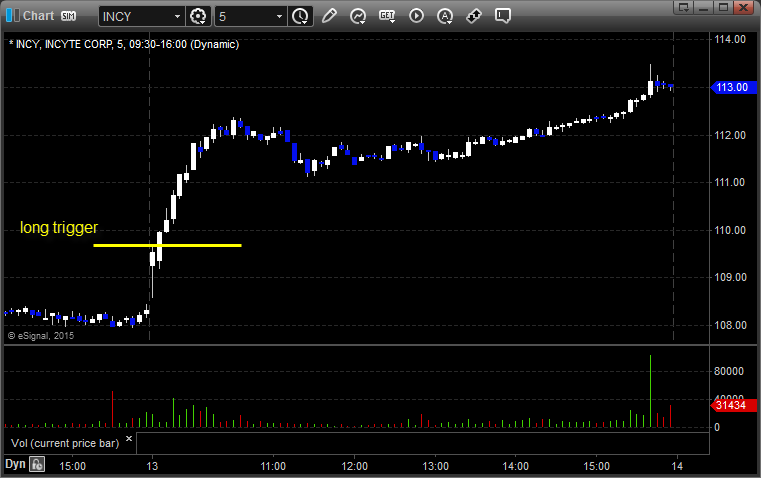The width and height of the screenshot is (761, 478).
Task: Start bar replay with play icon
Action: pos(416,16)
